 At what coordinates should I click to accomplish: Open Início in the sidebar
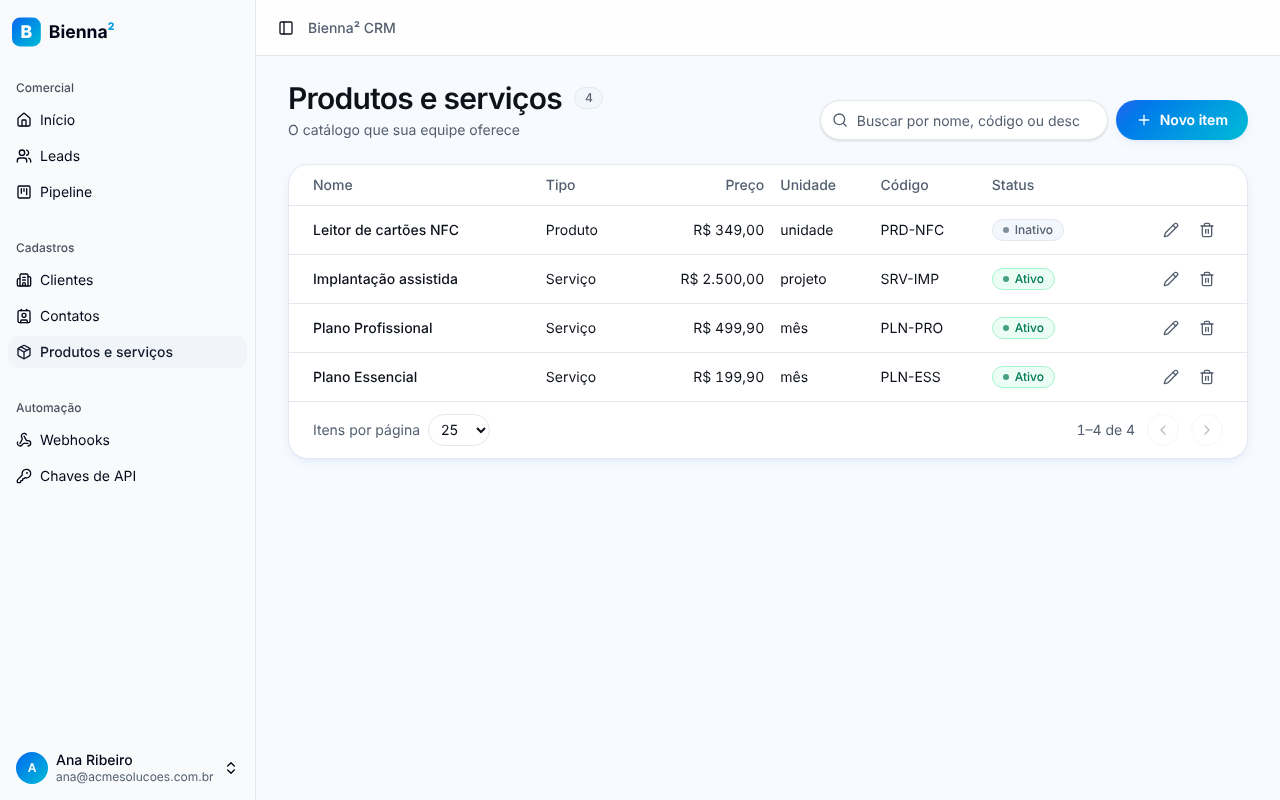tap(127, 120)
